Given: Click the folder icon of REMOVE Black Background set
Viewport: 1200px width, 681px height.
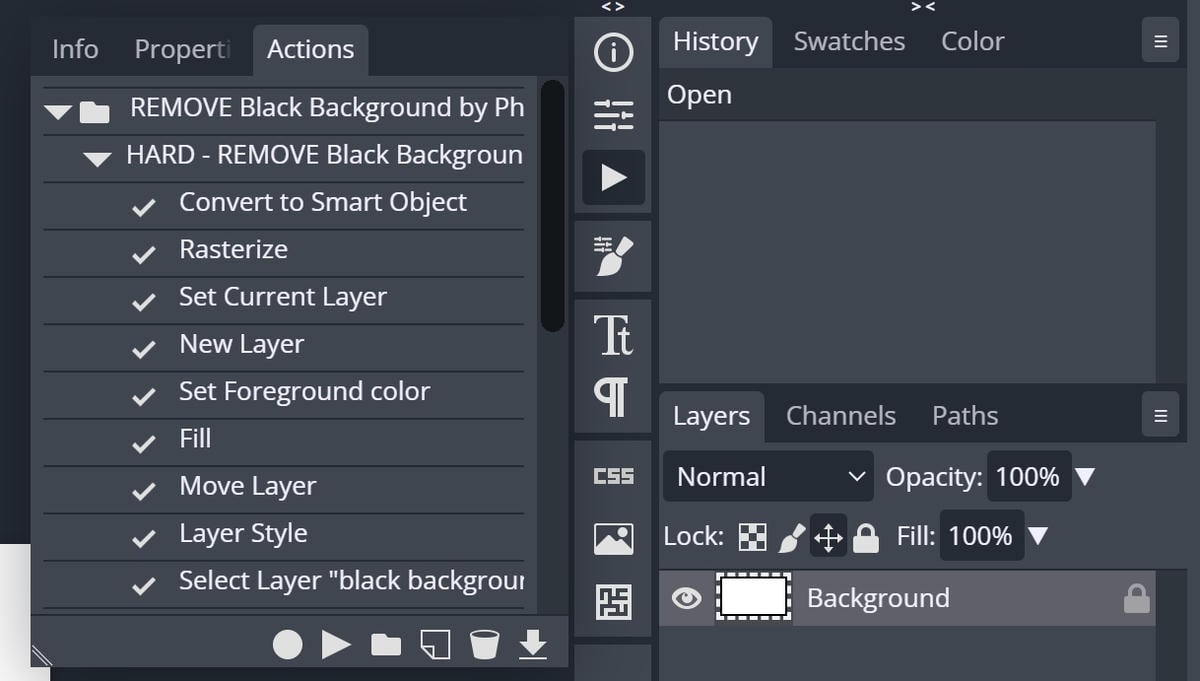Looking at the screenshot, I should (94, 112).
